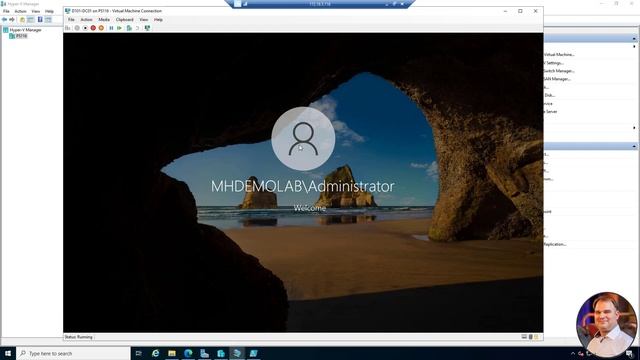The width and height of the screenshot is (640, 360).
Task: Click the Back arrow in Hyper-V Manager toolbar
Action: pos(4,19)
